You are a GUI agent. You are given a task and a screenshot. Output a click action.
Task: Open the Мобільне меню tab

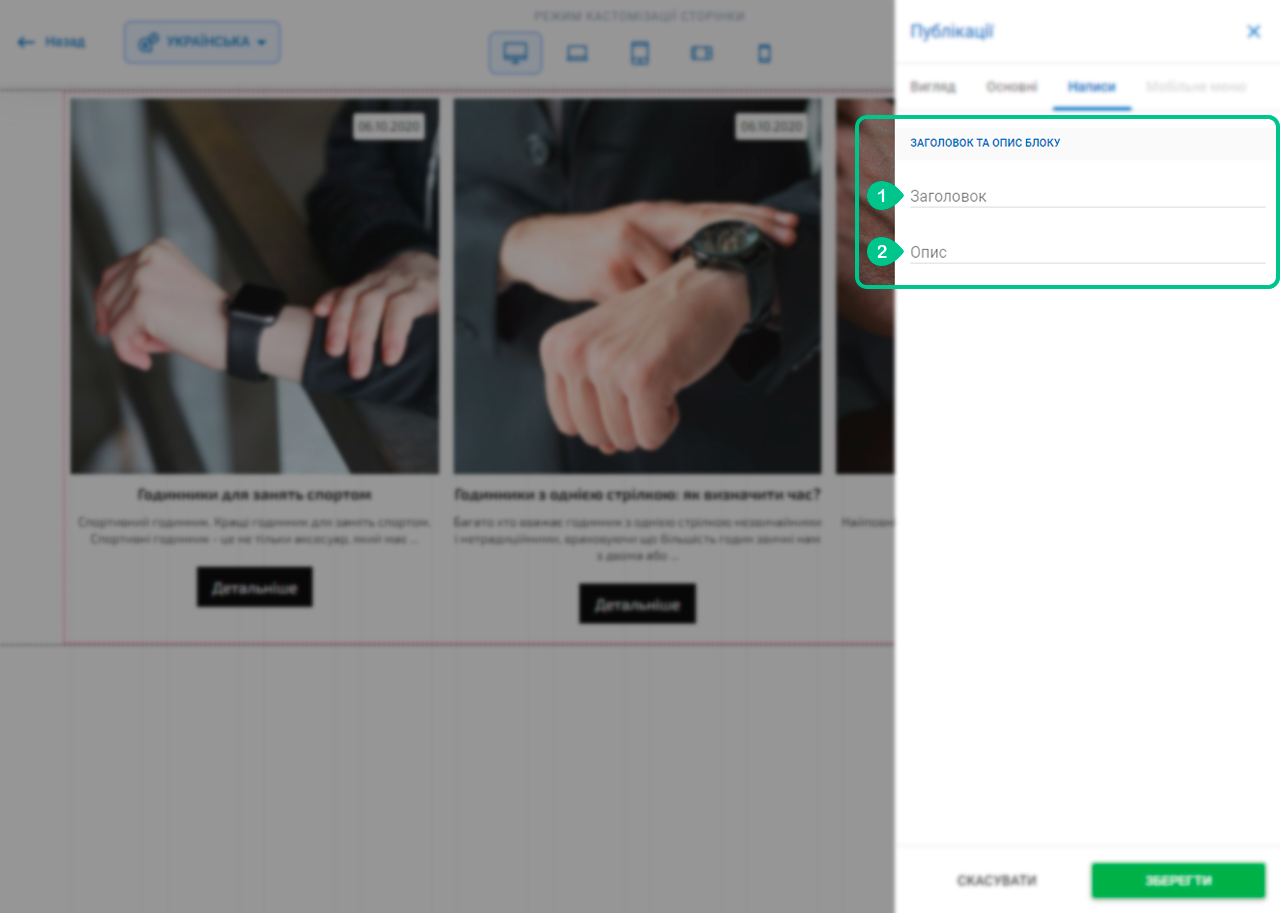[x=1196, y=87]
